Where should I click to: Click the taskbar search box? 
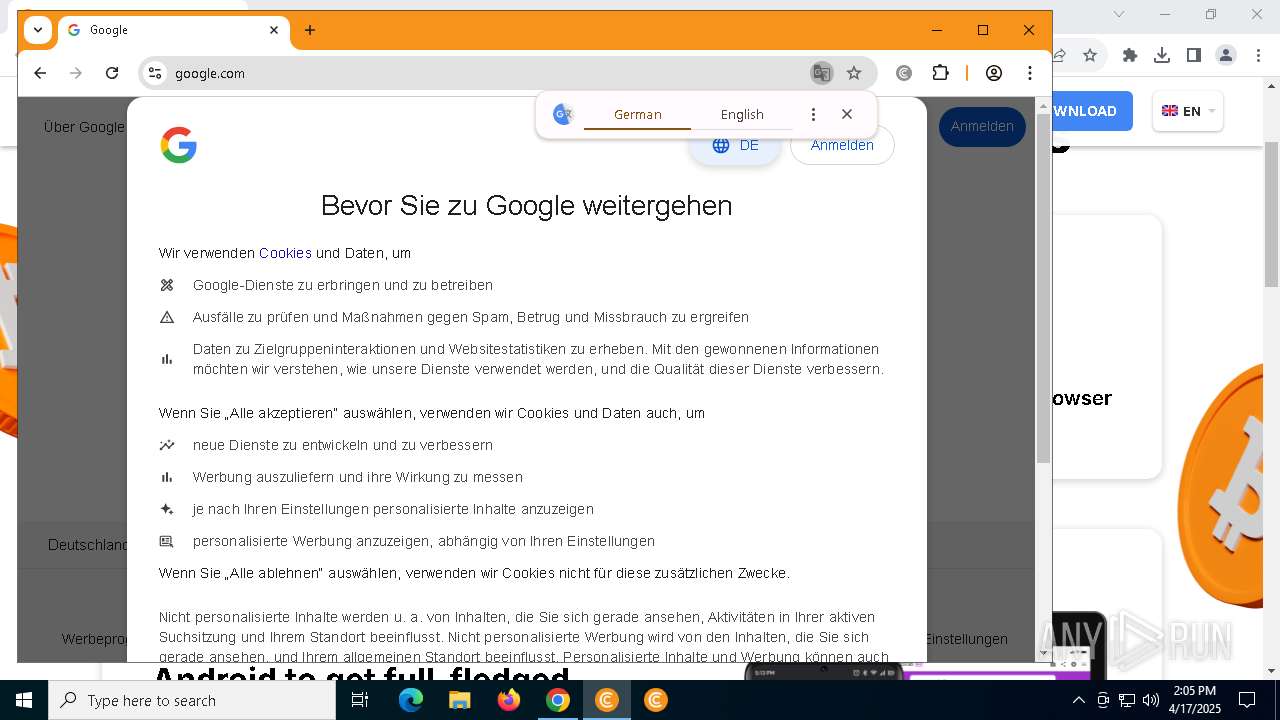pyautogui.click(x=192, y=700)
